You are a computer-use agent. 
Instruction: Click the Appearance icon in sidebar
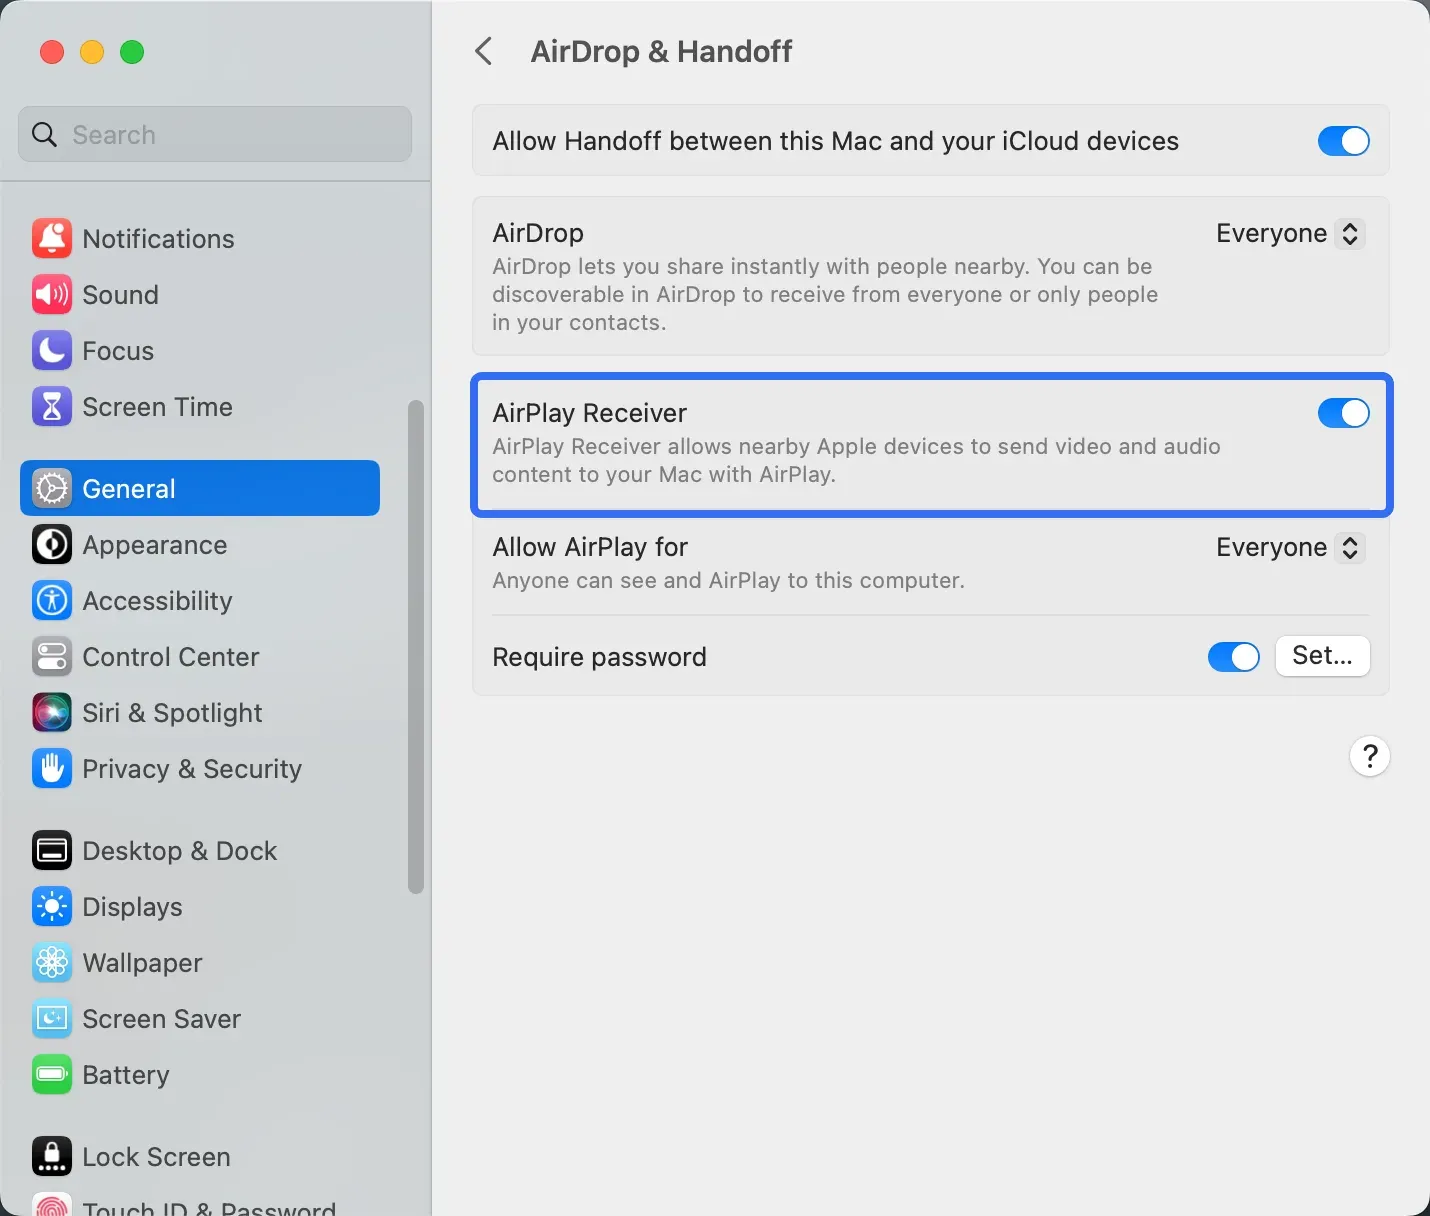tap(52, 544)
